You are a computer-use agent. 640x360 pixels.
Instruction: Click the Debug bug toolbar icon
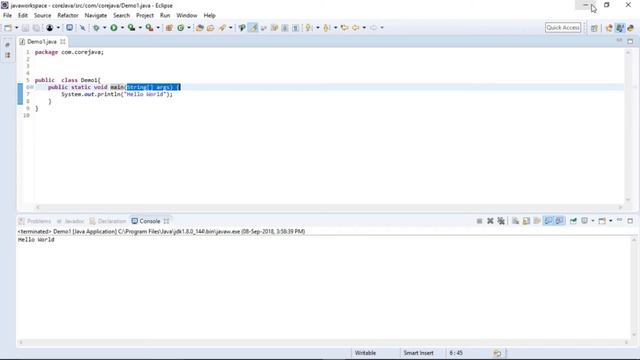click(96, 28)
